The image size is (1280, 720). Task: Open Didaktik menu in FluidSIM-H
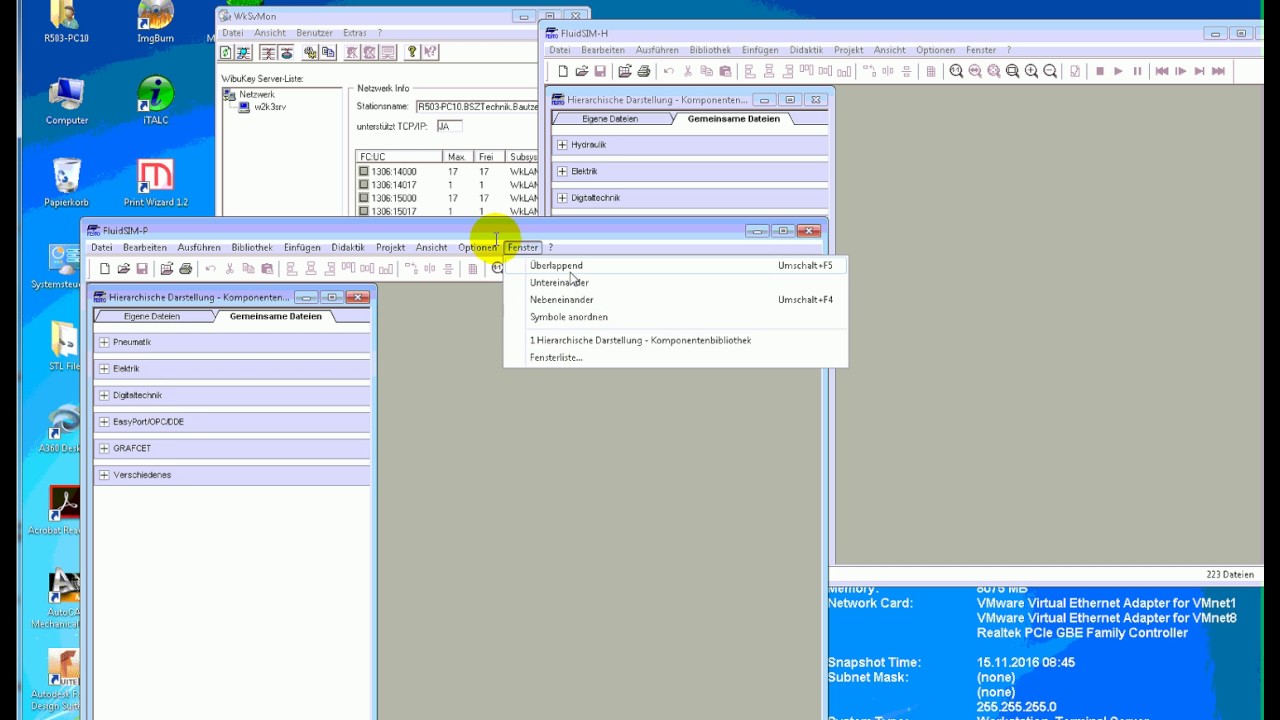coord(806,50)
